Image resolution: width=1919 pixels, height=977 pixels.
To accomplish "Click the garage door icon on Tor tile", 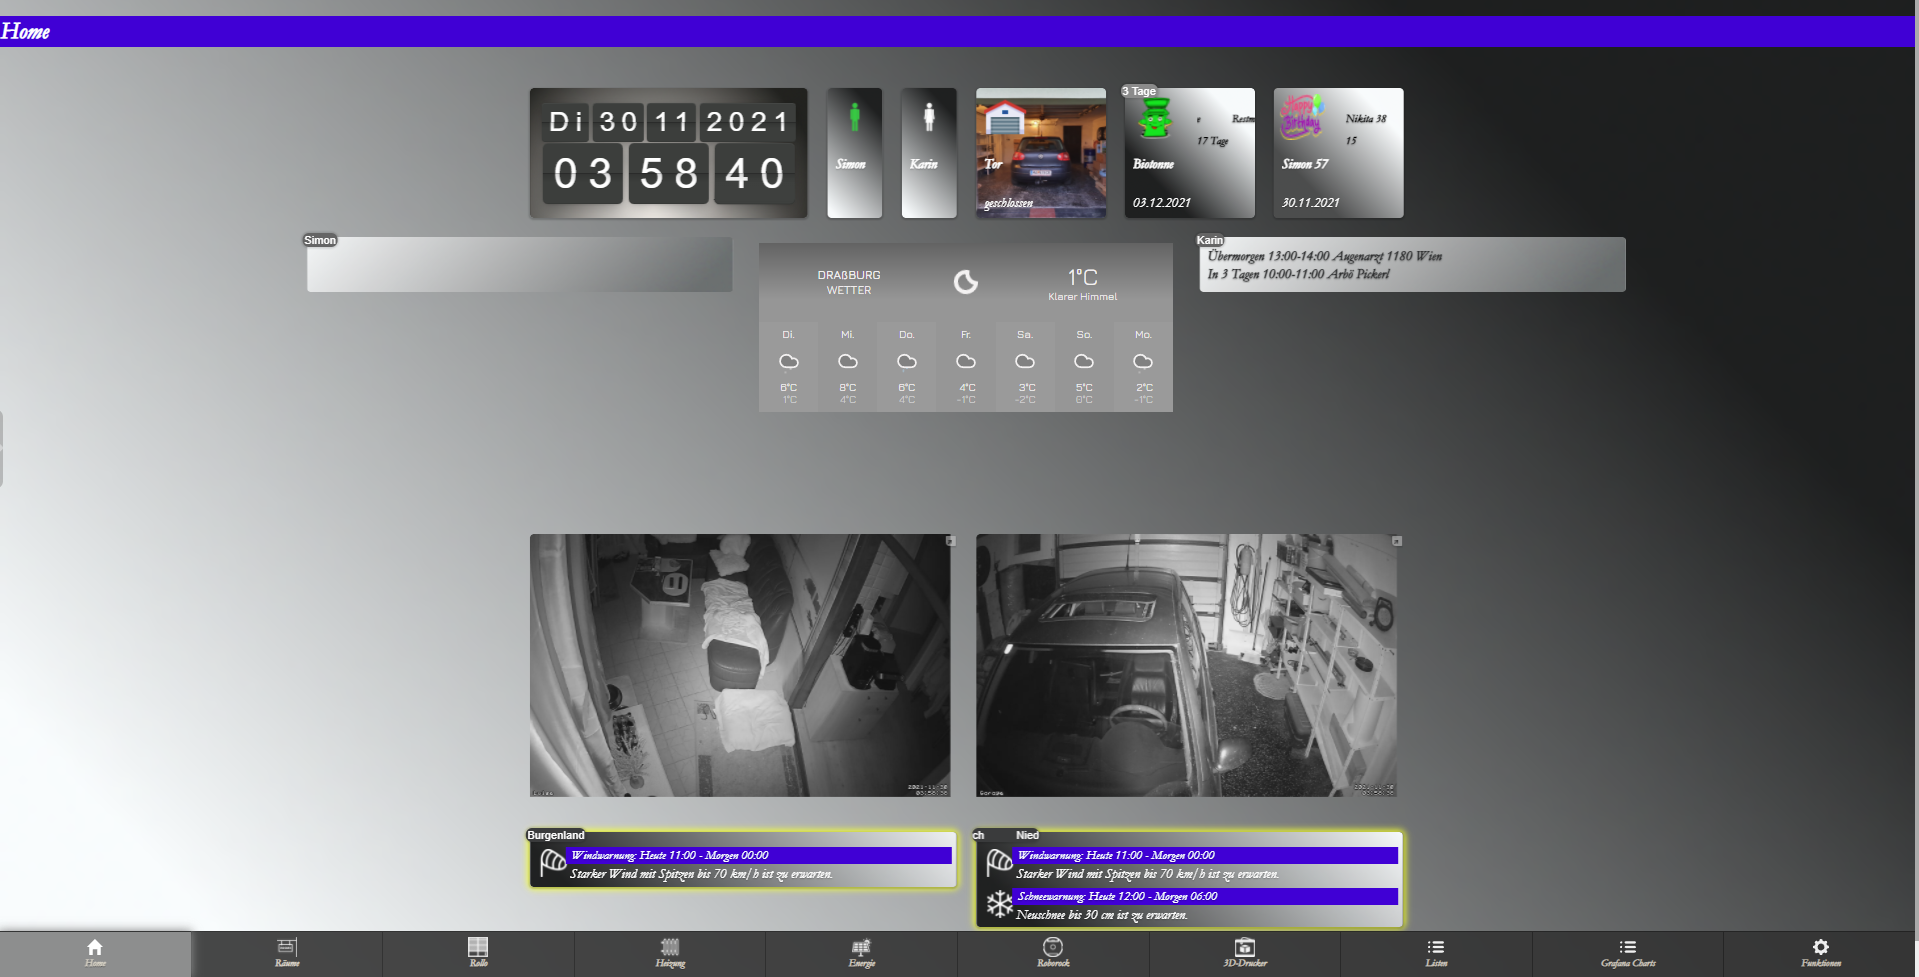I will pyautogui.click(x=1005, y=118).
